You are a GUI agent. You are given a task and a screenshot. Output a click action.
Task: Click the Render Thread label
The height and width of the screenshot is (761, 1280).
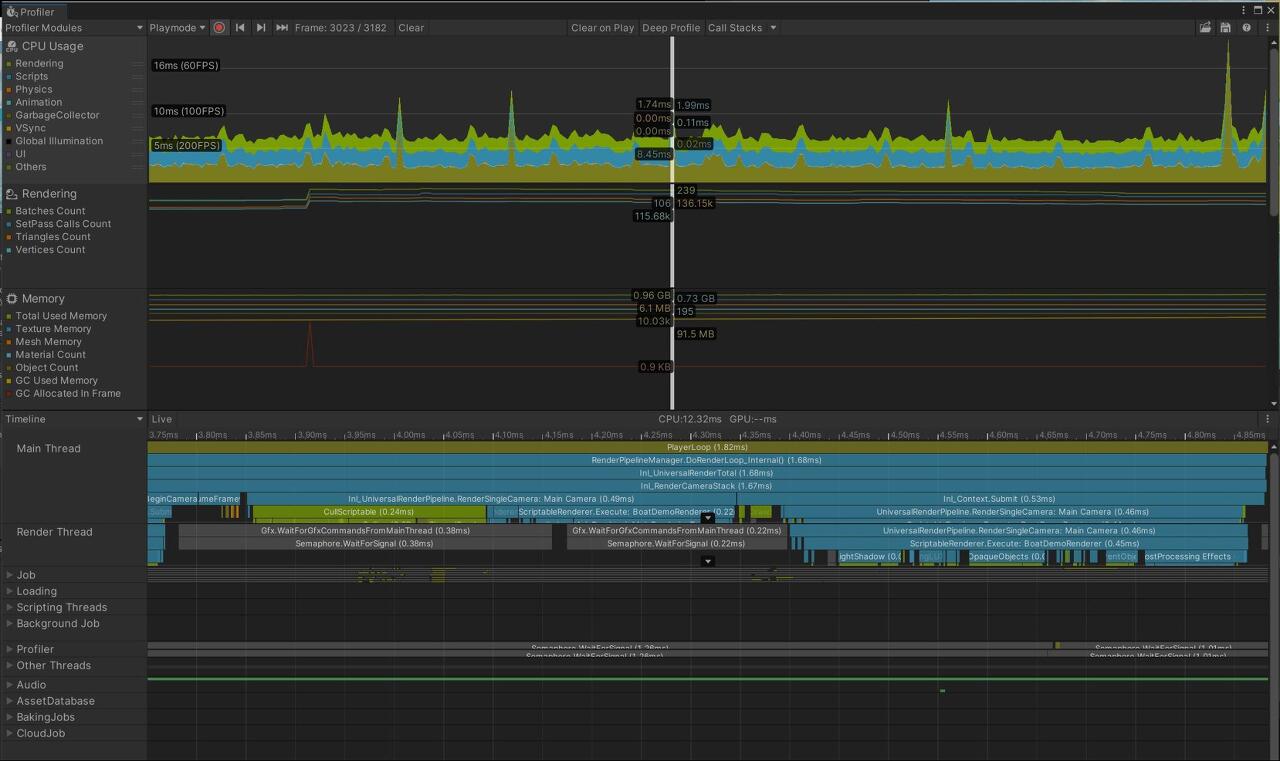point(54,533)
